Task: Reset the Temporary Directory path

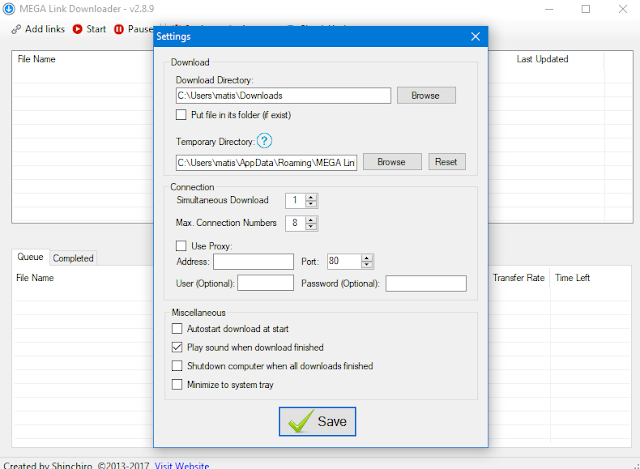Action: pyautogui.click(x=447, y=162)
